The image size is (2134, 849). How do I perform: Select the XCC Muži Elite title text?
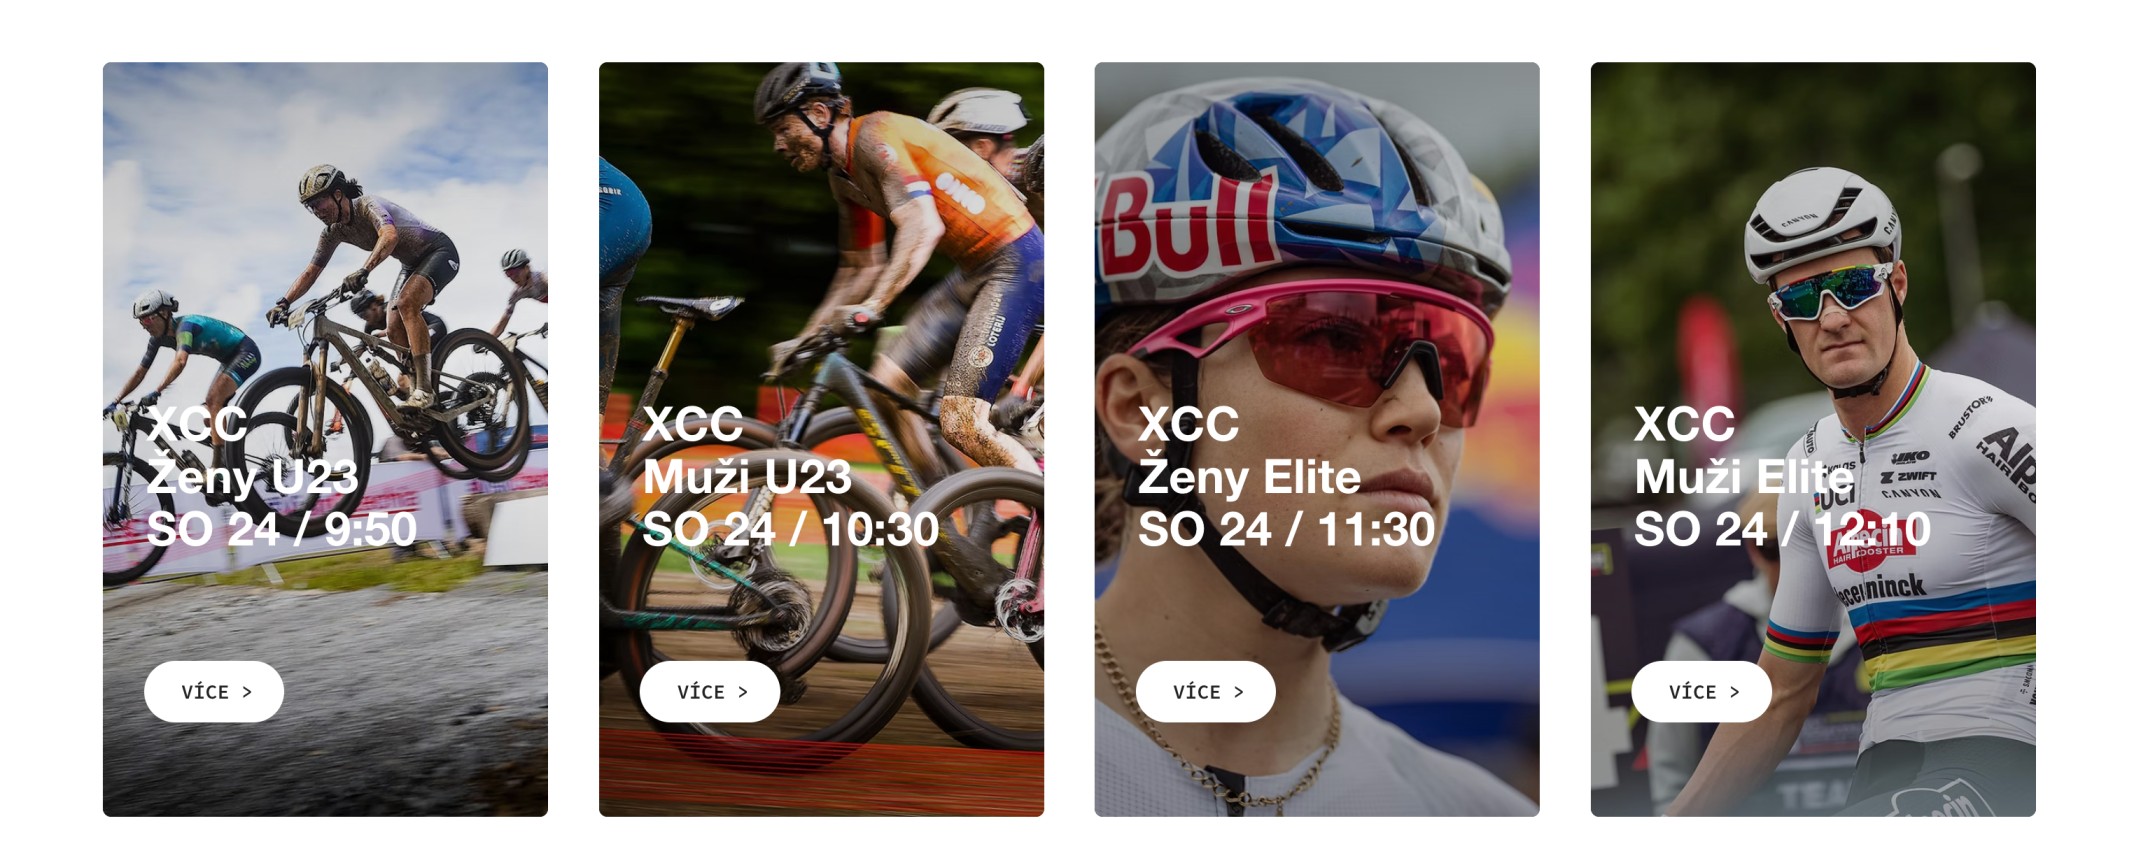[1744, 451]
